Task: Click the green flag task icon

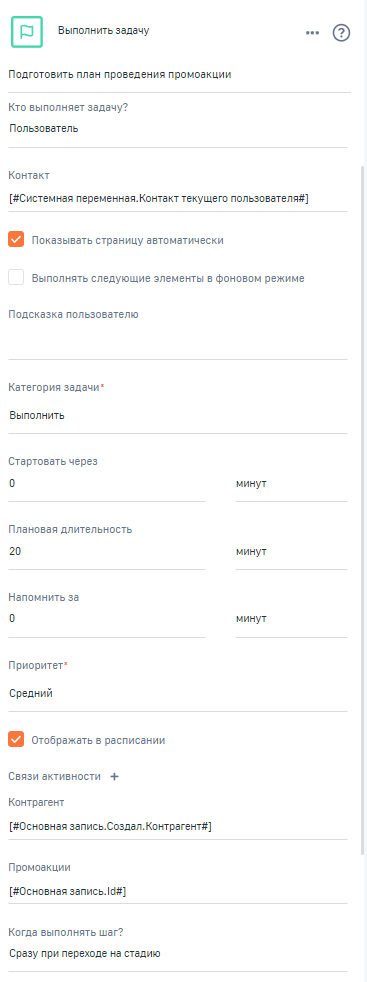Action: [x=27, y=32]
